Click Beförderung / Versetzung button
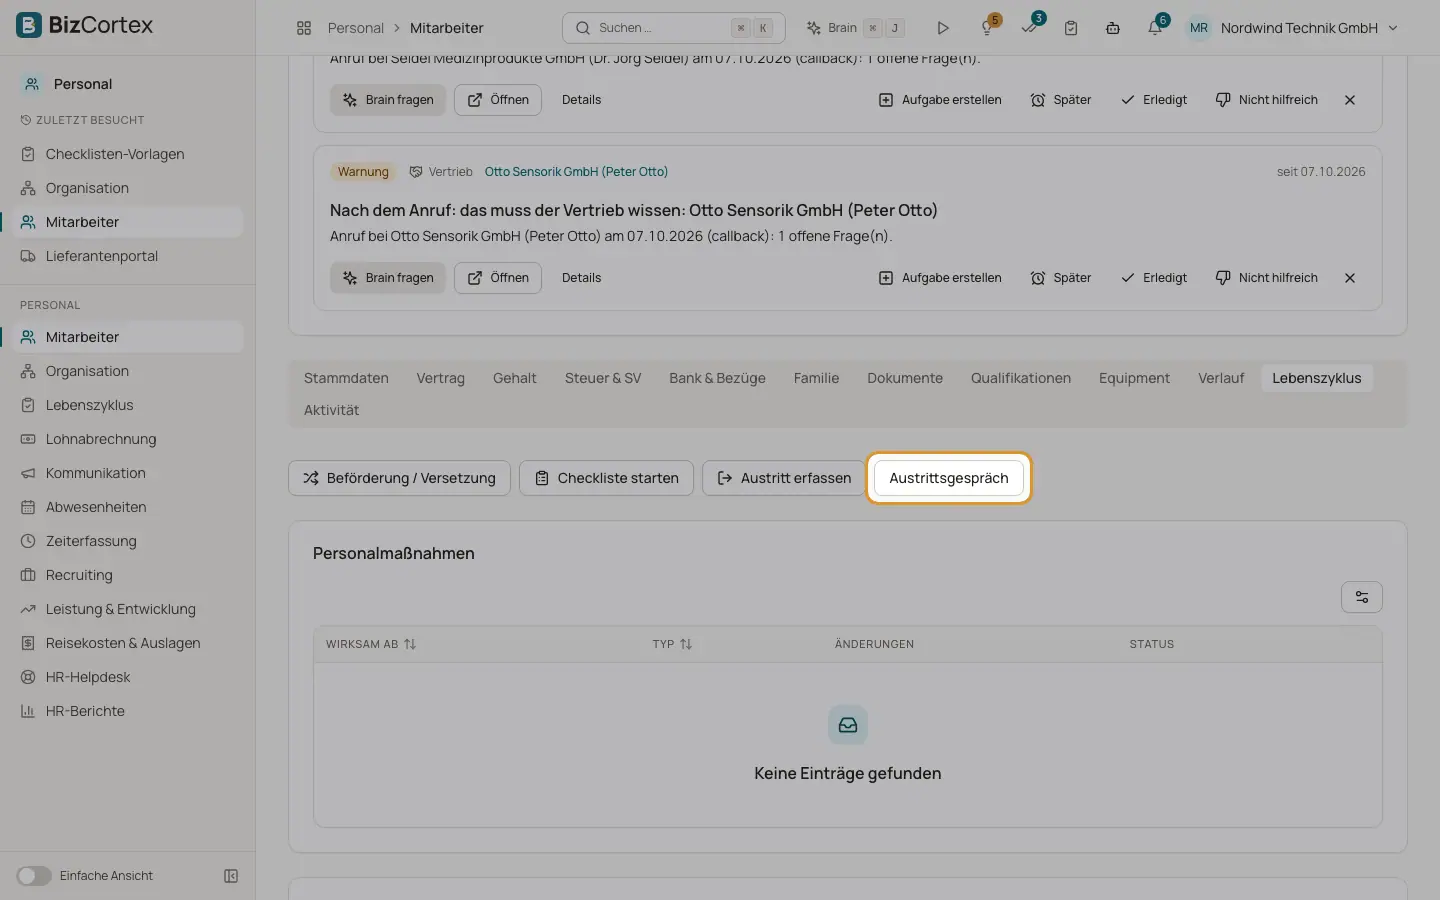Viewport: 1440px width, 900px height. 399,478
